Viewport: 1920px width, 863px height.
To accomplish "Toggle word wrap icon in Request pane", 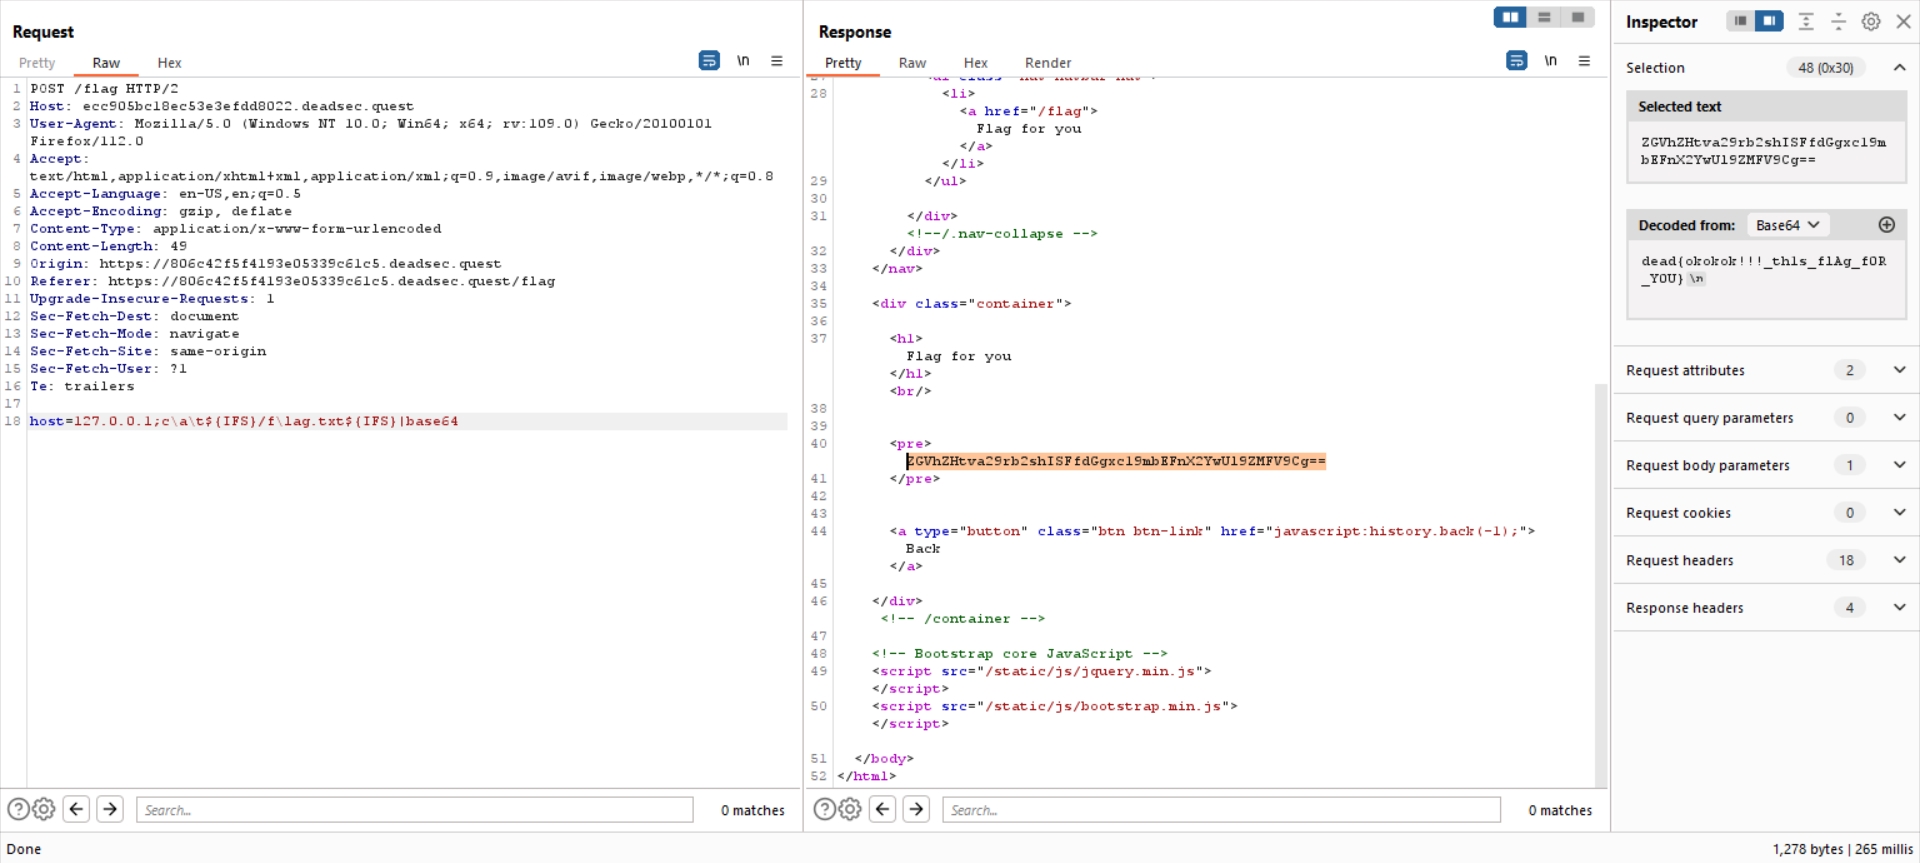I will (709, 61).
